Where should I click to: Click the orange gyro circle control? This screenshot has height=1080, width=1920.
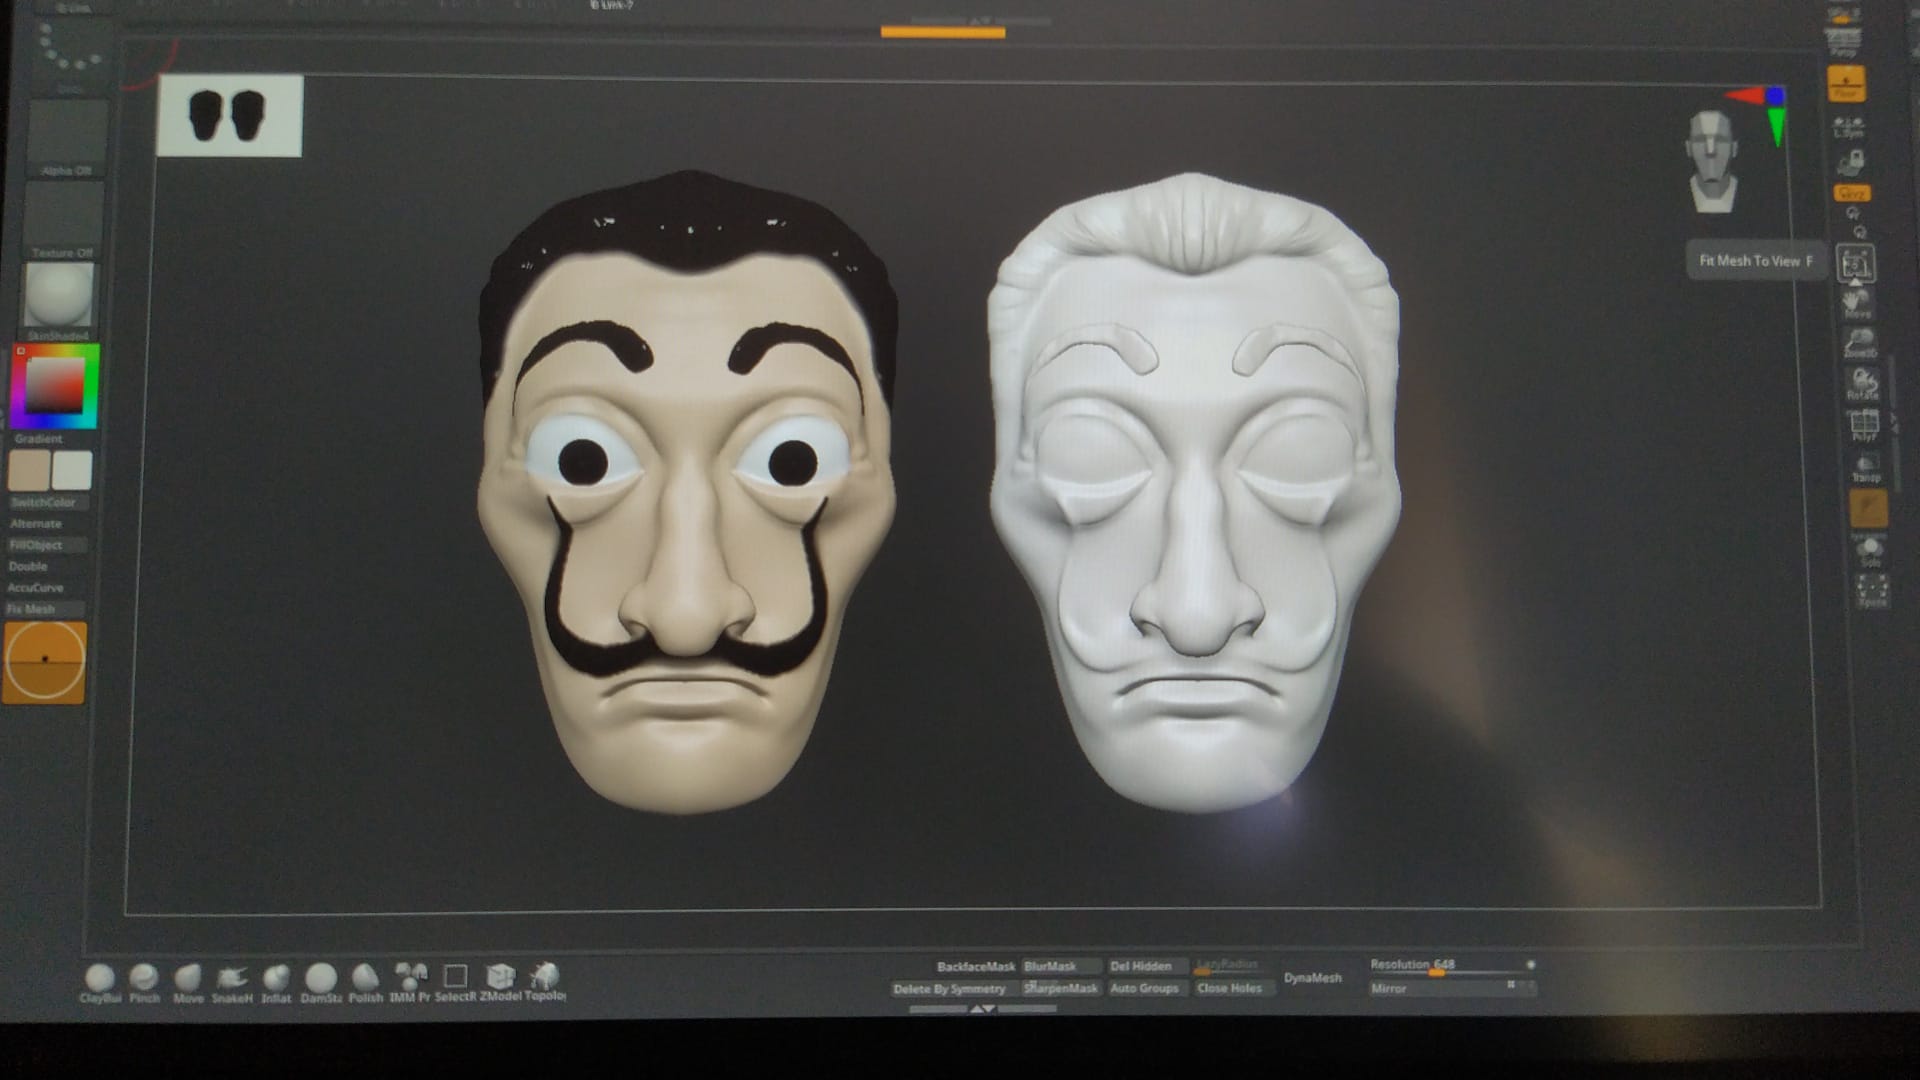(x=45, y=661)
